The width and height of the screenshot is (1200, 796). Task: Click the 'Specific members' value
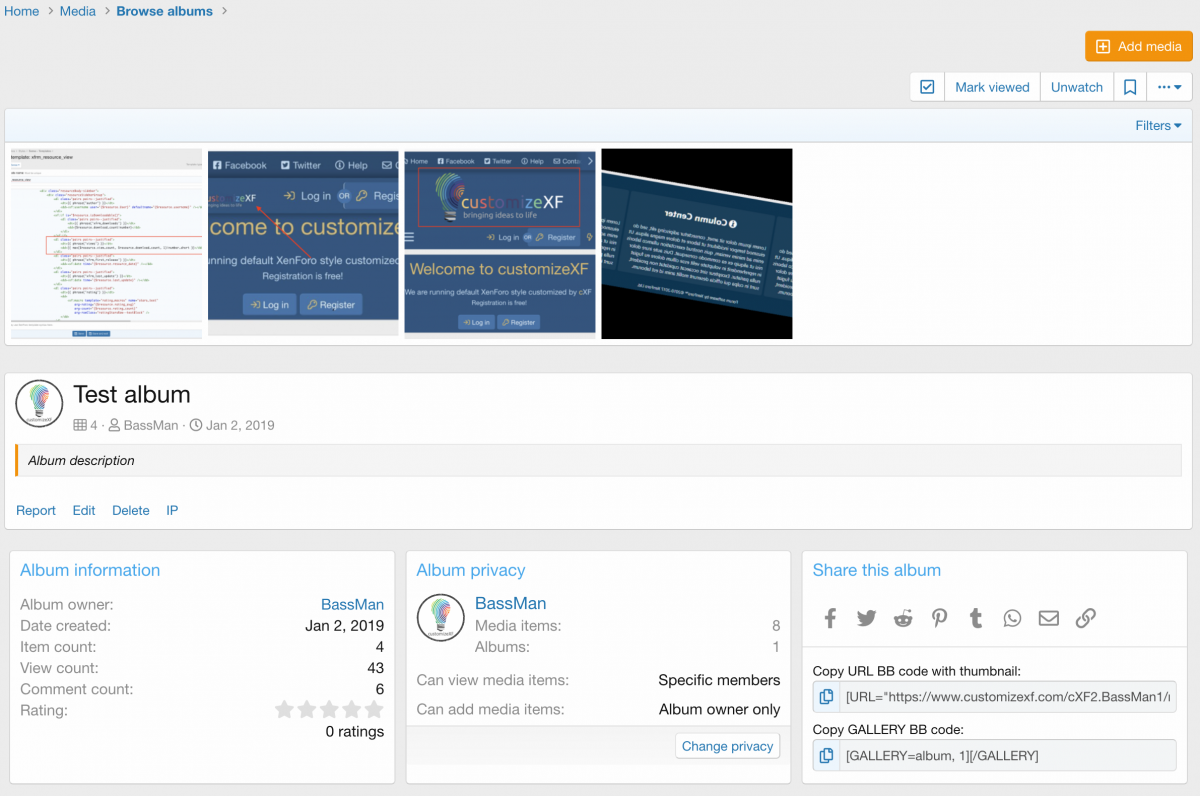click(719, 680)
